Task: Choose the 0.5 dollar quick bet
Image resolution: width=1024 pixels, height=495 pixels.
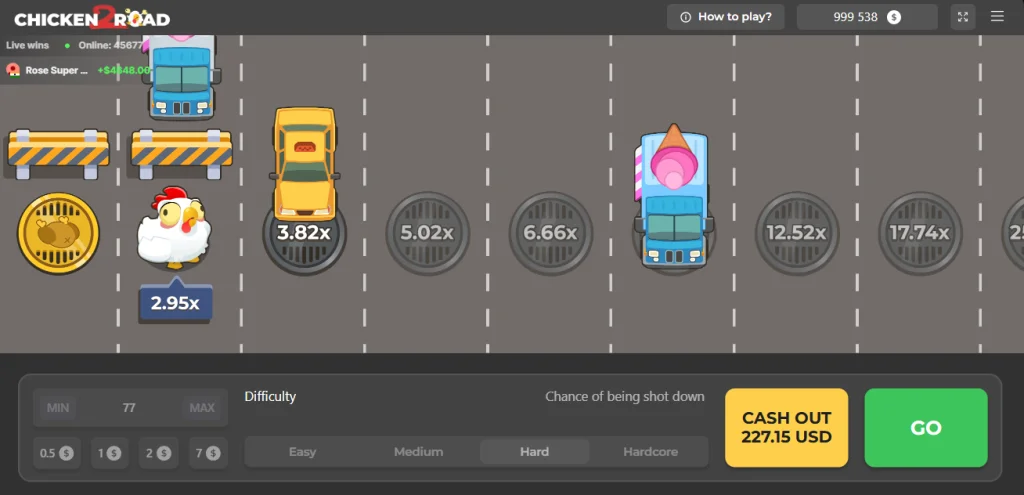Action: (57, 453)
